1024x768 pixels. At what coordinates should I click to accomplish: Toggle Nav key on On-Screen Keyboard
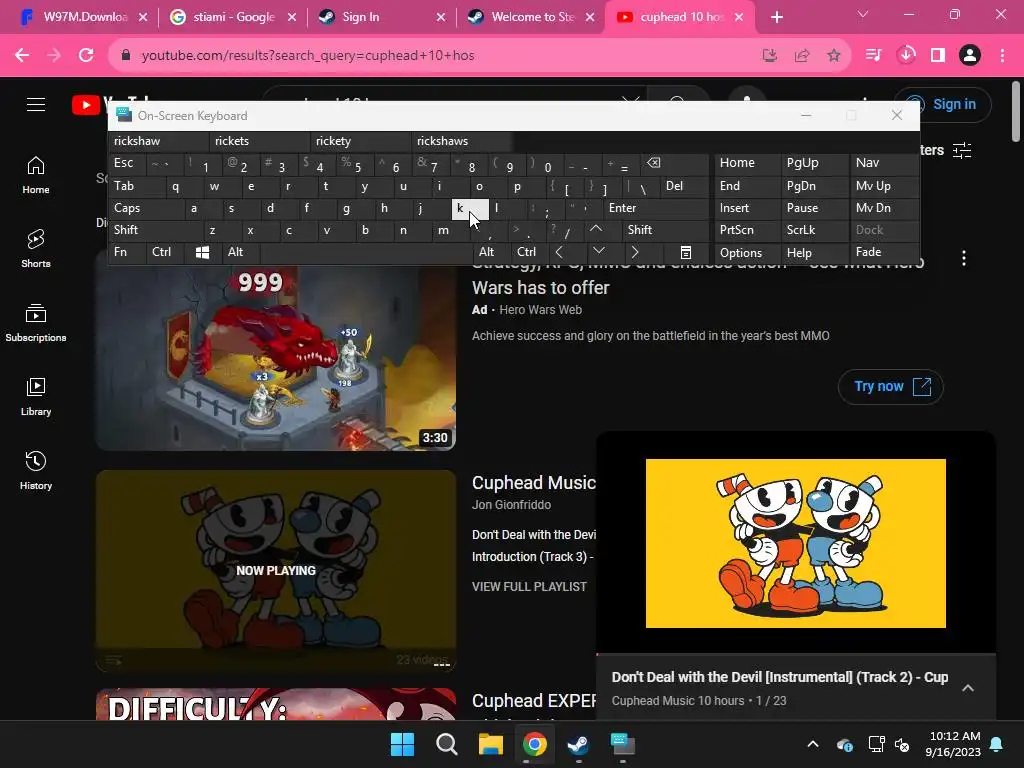point(884,163)
